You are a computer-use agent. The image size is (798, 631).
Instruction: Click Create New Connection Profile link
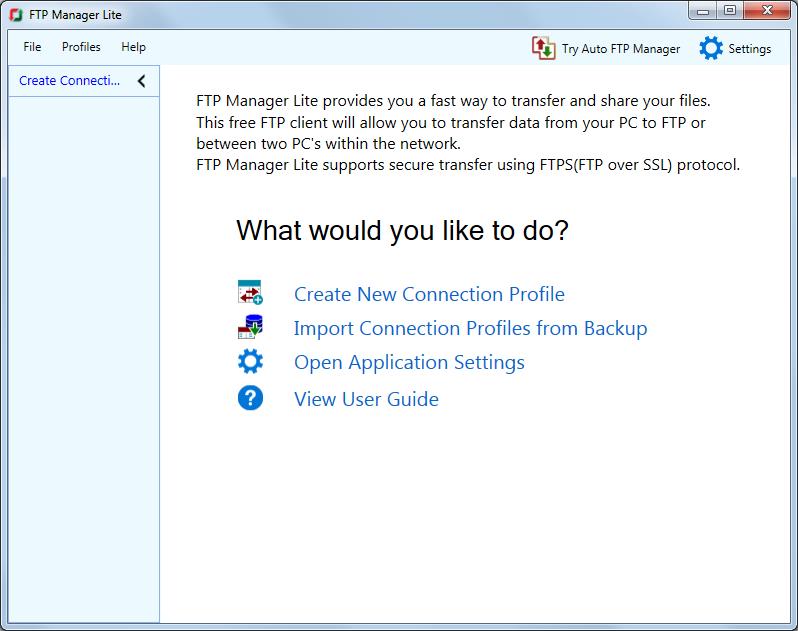coord(430,294)
